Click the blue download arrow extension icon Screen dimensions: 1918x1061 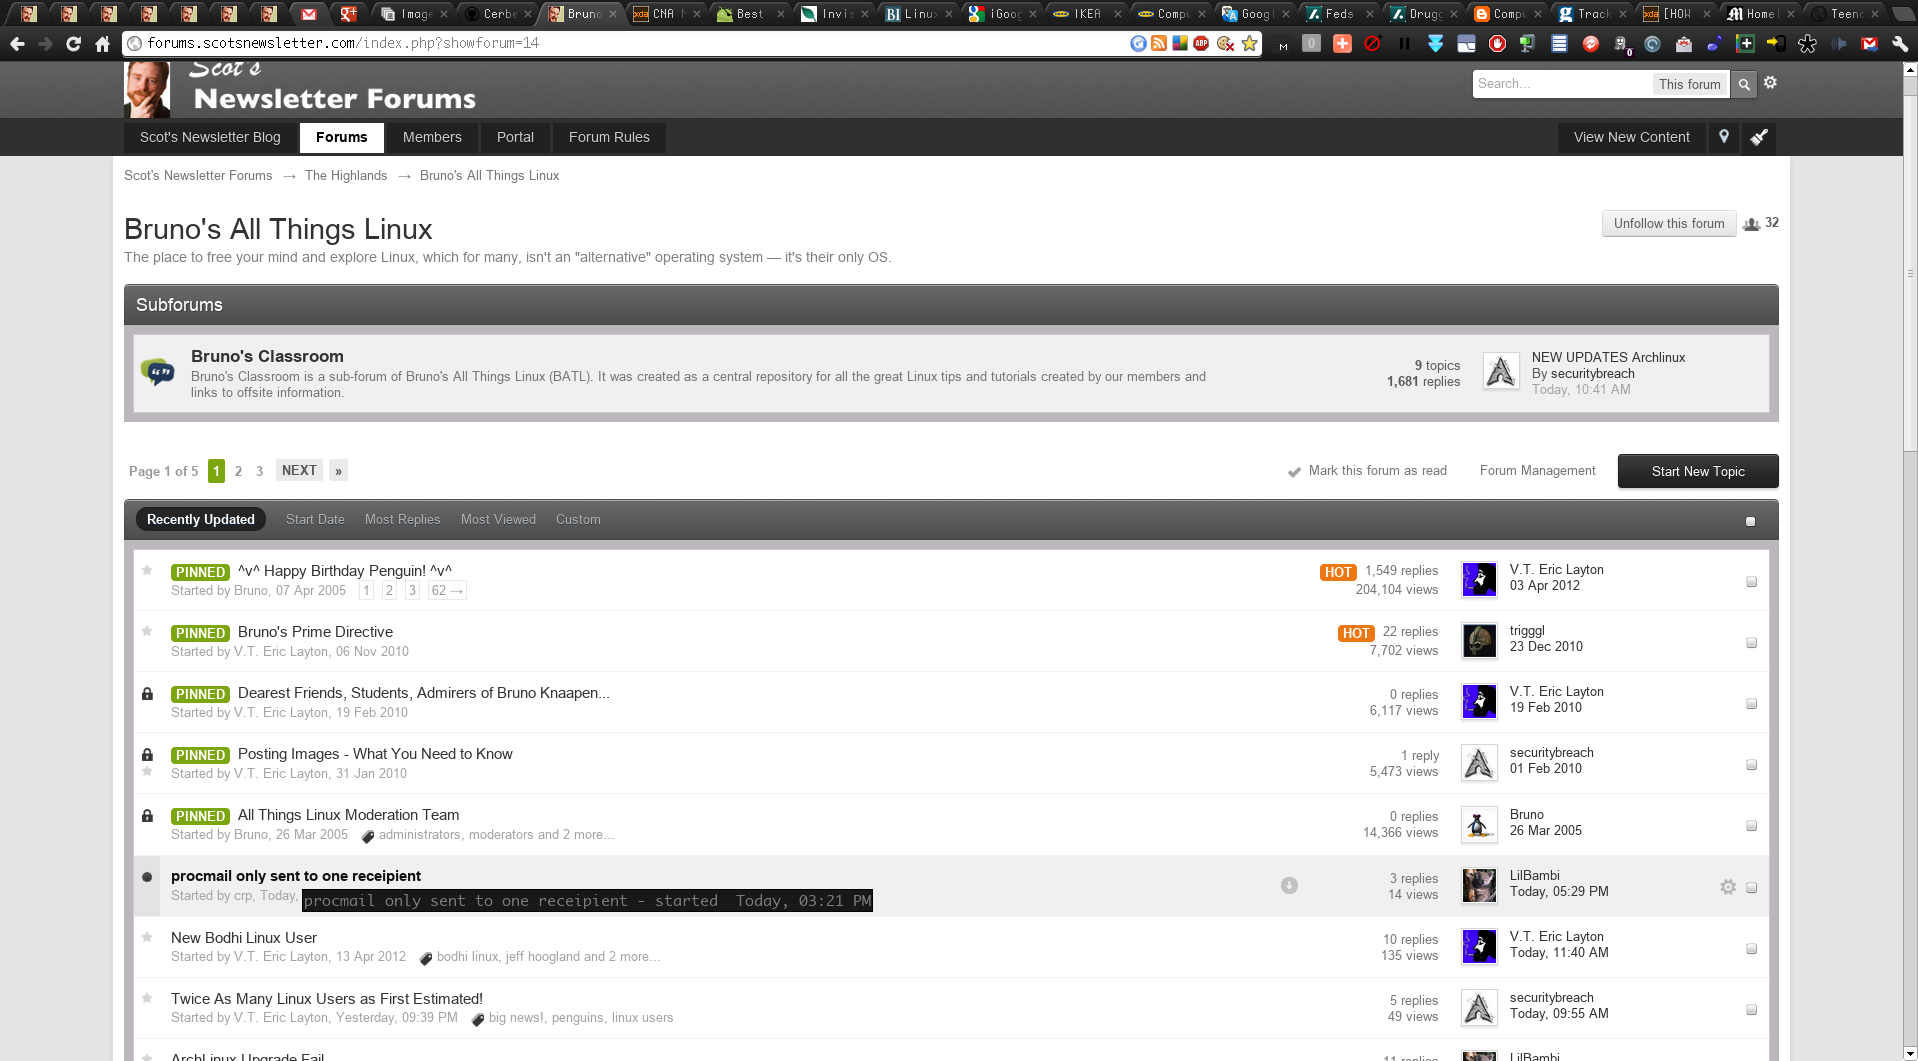click(x=1436, y=44)
